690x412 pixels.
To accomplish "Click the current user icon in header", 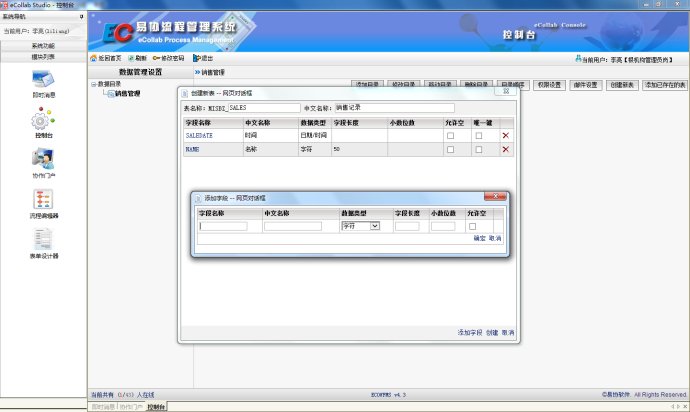I will tap(578, 59).
